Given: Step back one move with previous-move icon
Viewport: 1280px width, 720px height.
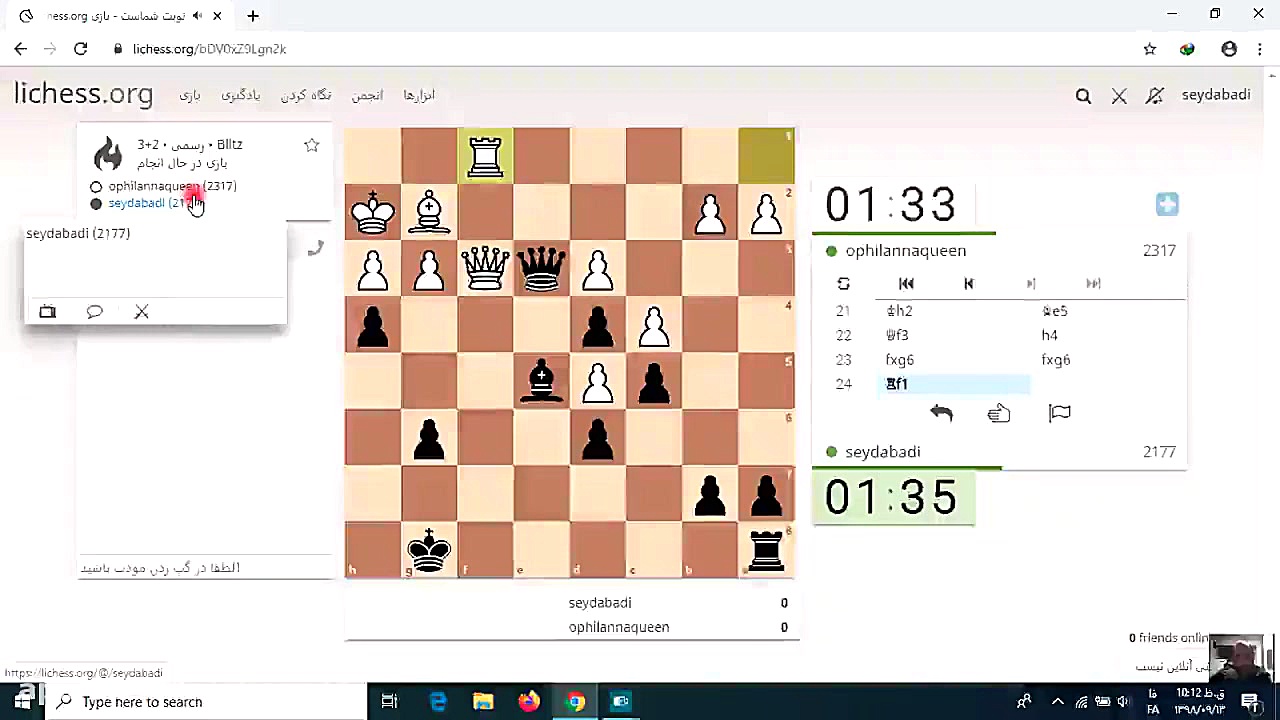Looking at the screenshot, I should [968, 284].
